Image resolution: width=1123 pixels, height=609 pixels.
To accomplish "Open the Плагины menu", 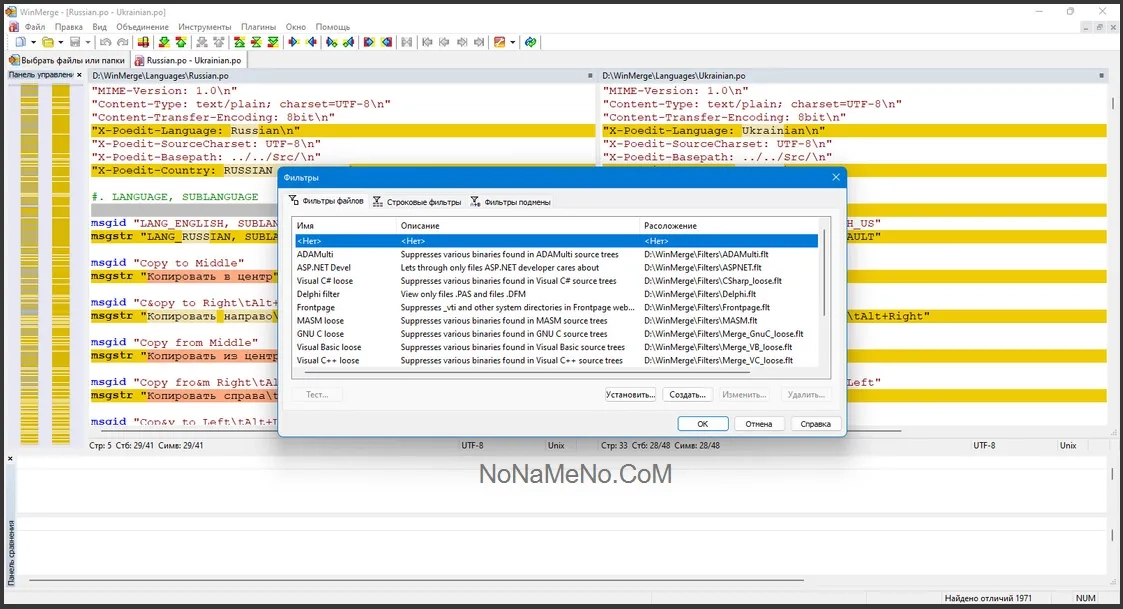I will coord(258,27).
